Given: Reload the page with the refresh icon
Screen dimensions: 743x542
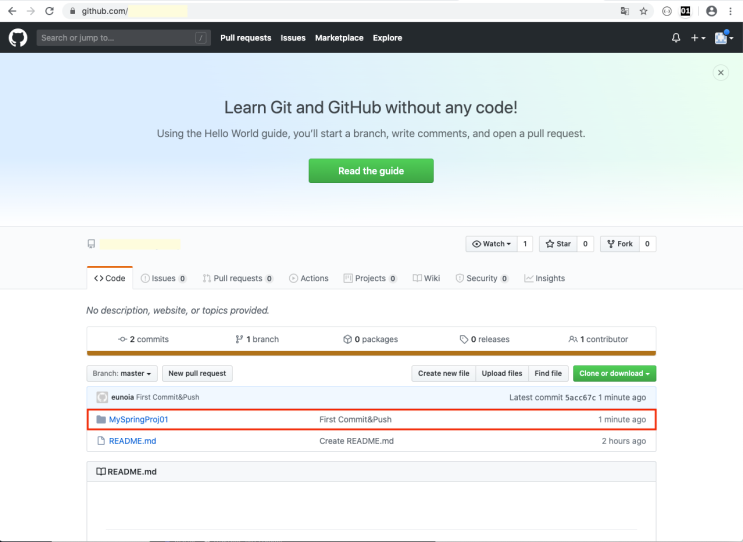Looking at the screenshot, I should tap(49, 11).
